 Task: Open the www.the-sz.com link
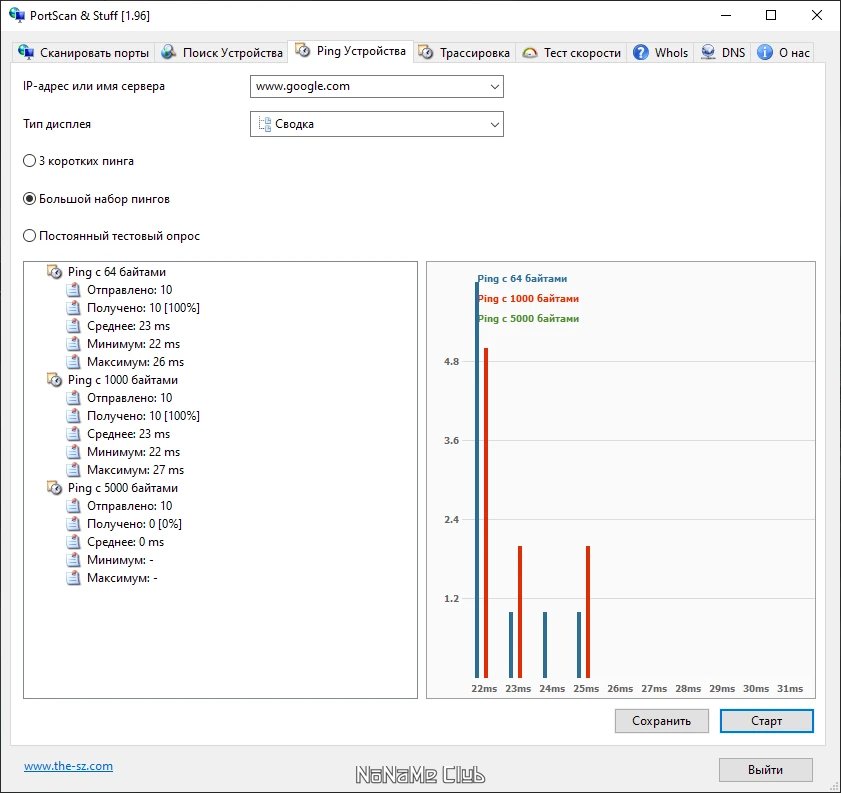(69, 766)
